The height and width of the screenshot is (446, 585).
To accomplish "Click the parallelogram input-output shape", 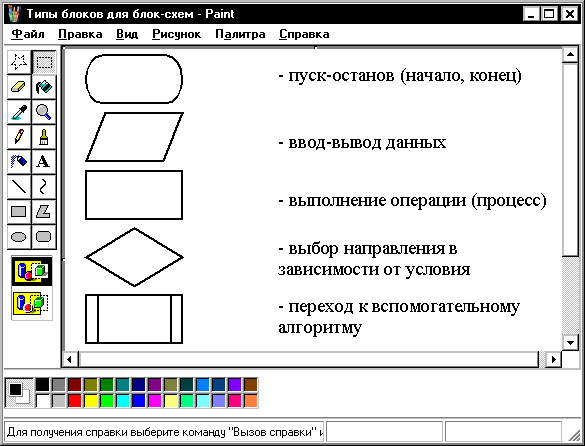I will (x=134, y=137).
